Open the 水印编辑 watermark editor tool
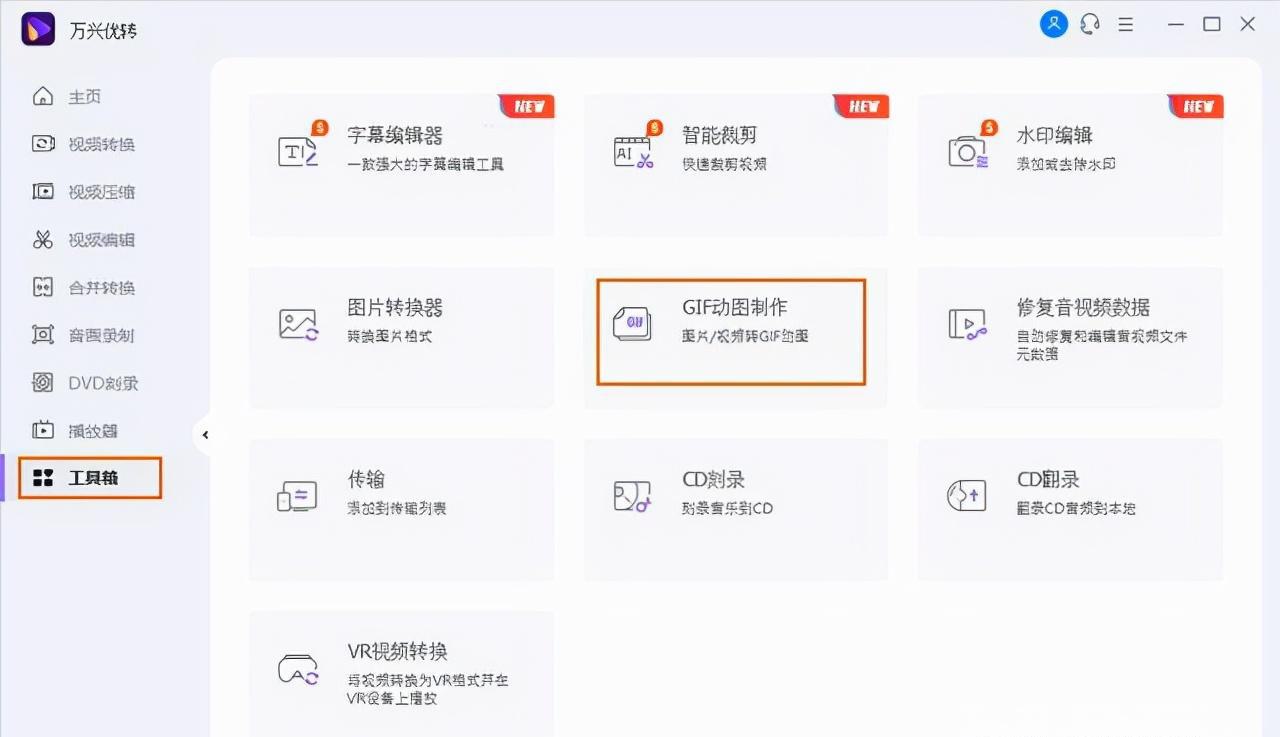 (x=1070, y=166)
